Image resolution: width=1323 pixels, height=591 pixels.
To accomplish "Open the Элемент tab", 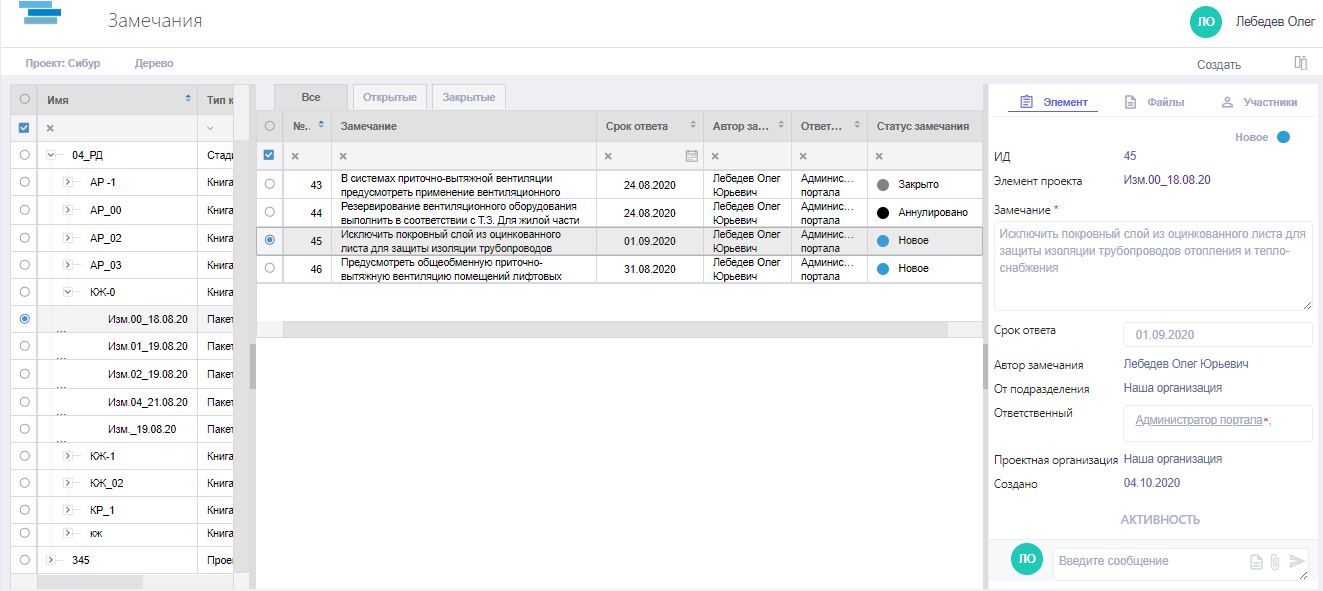I will [x=1052, y=102].
